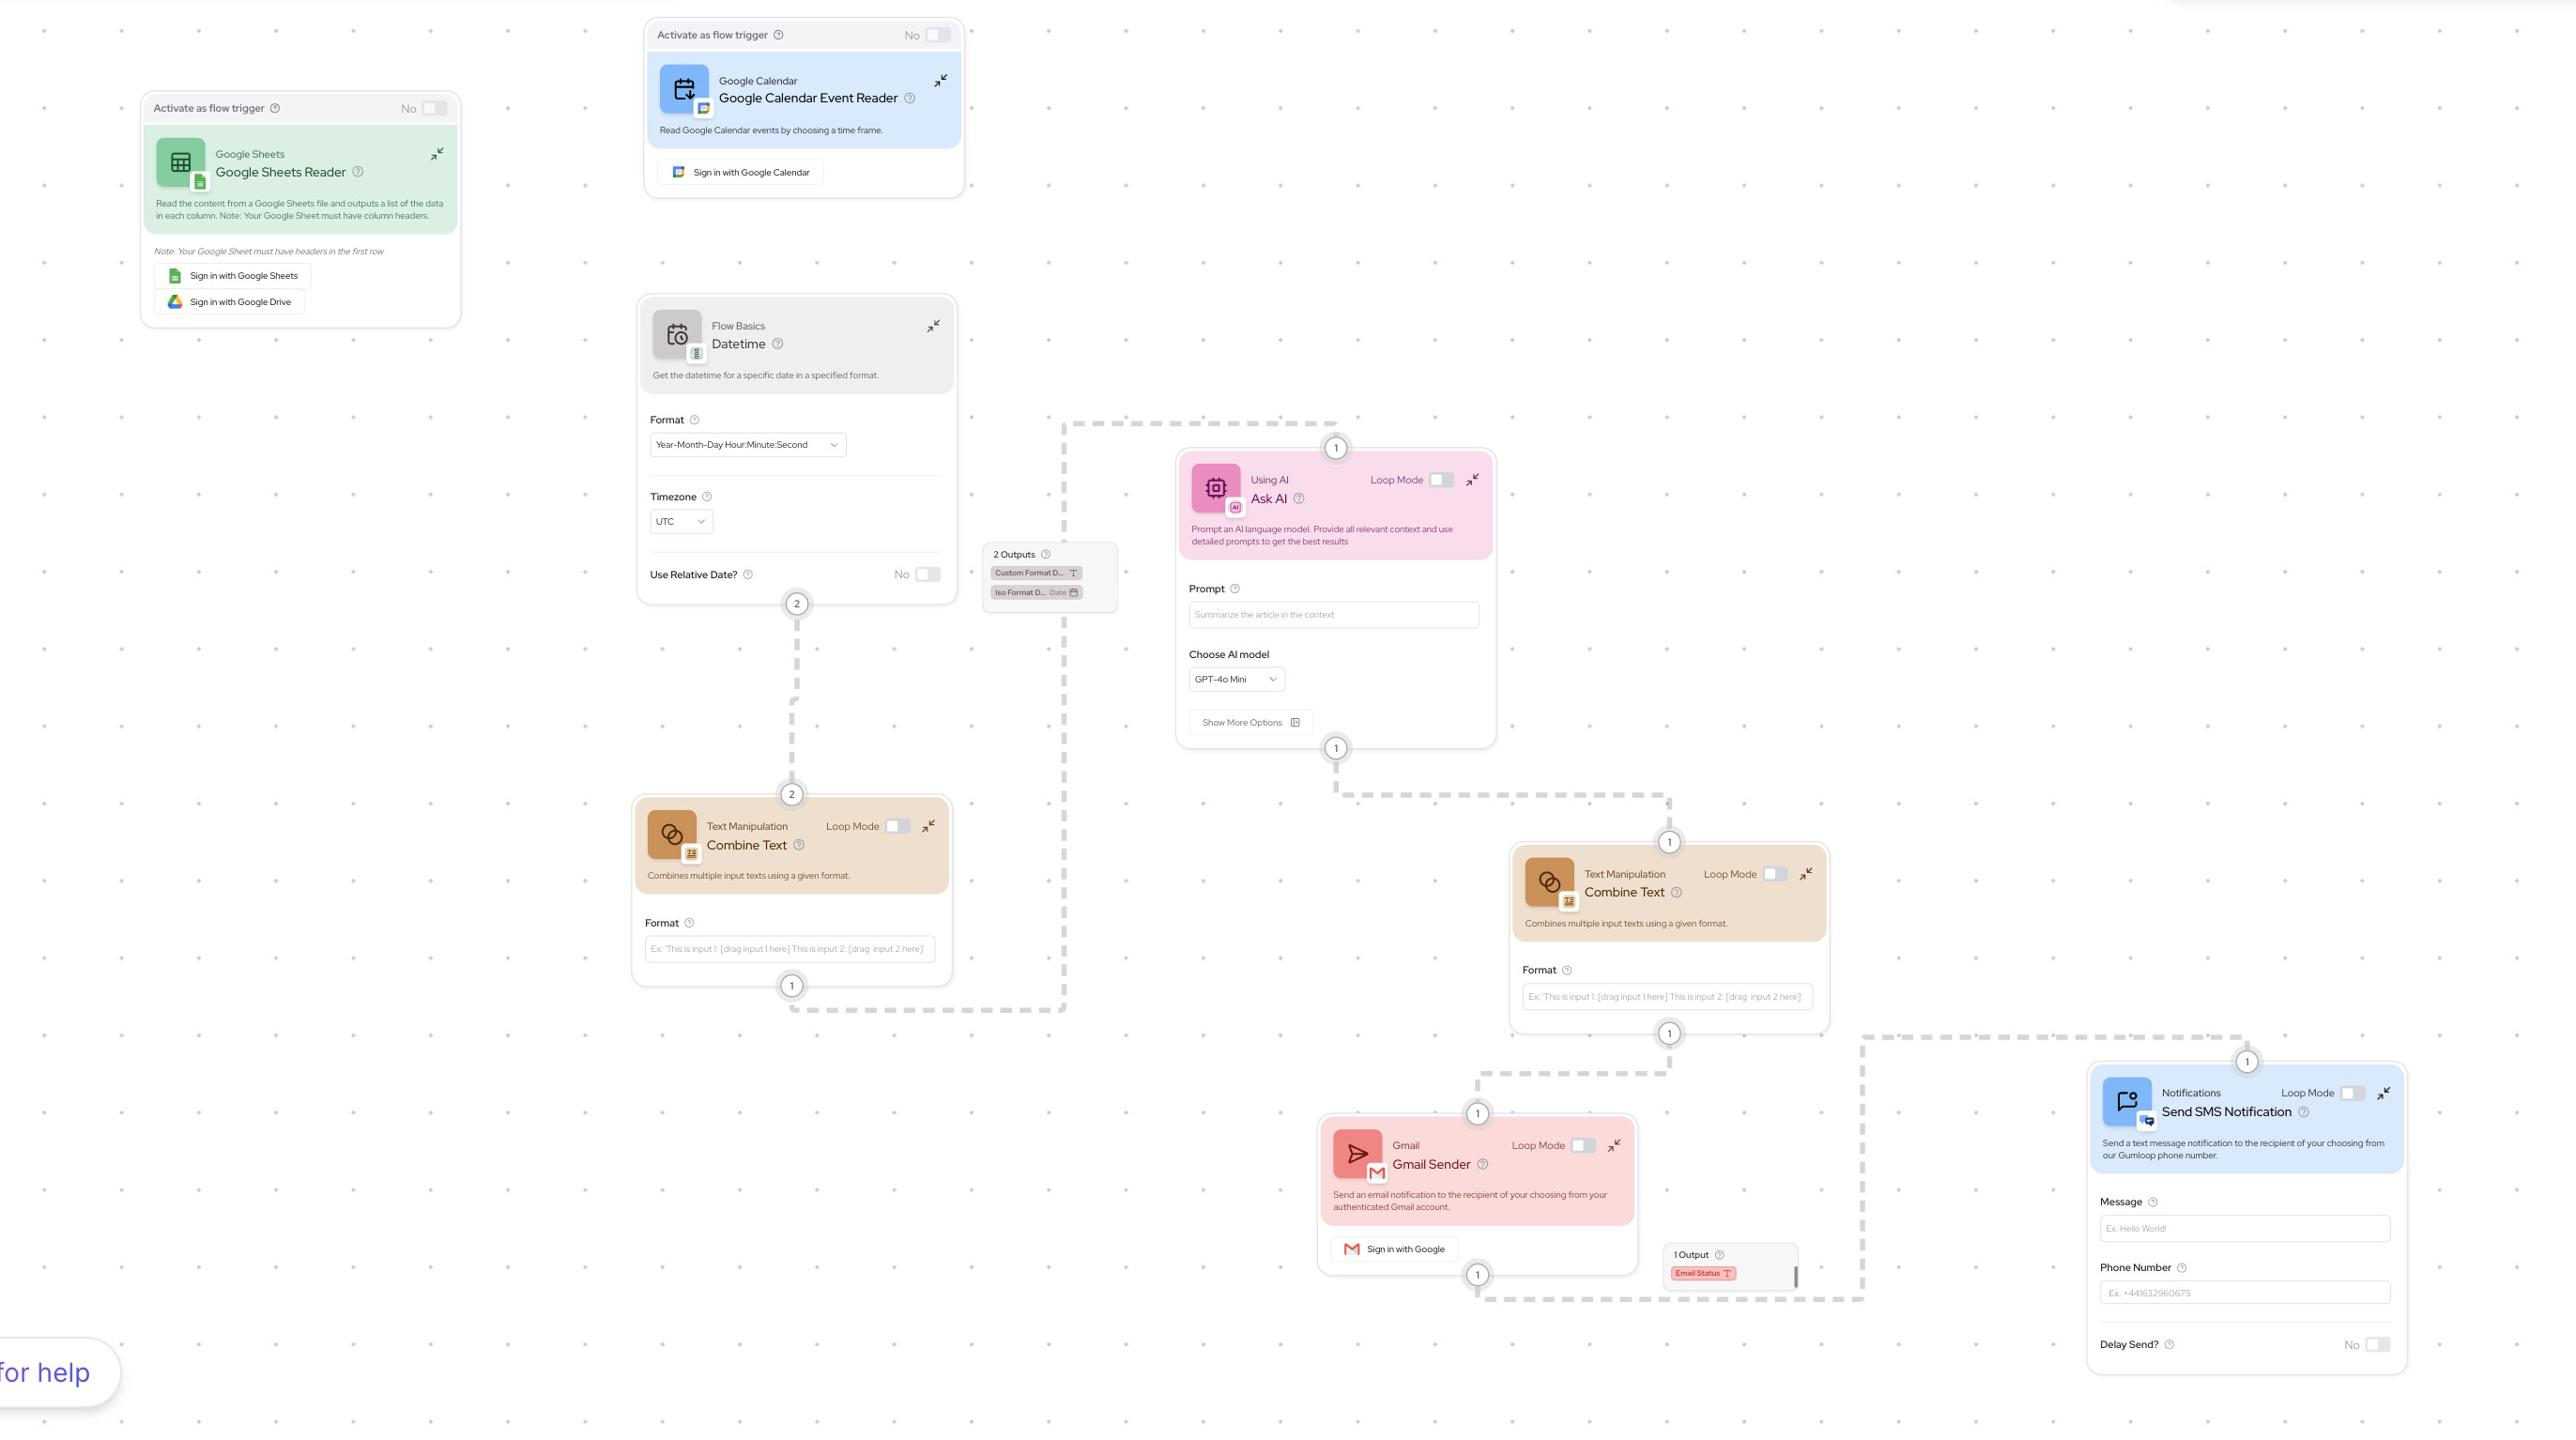Click the Google Calendar Event Reader node icon
2576x1440 pixels.
coord(684,89)
